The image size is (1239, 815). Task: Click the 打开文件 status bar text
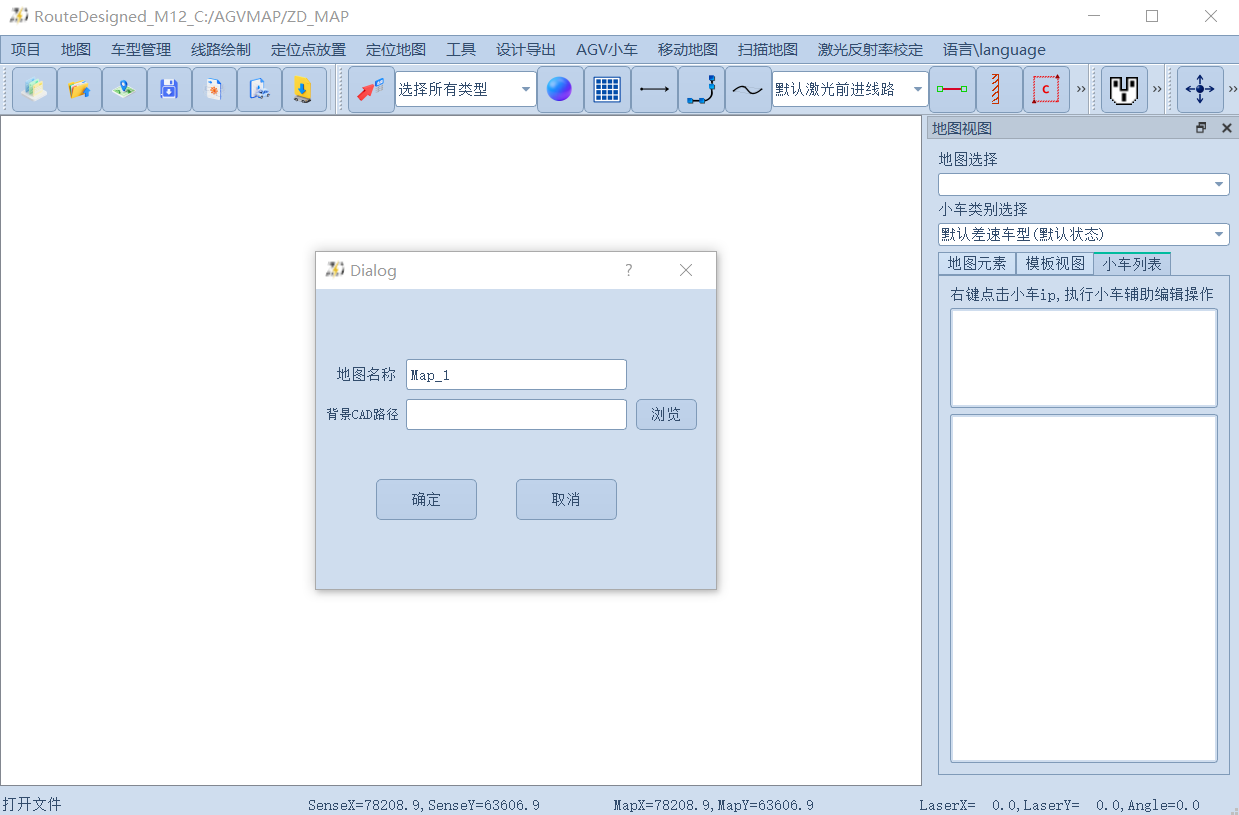click(x=32, y=804)
